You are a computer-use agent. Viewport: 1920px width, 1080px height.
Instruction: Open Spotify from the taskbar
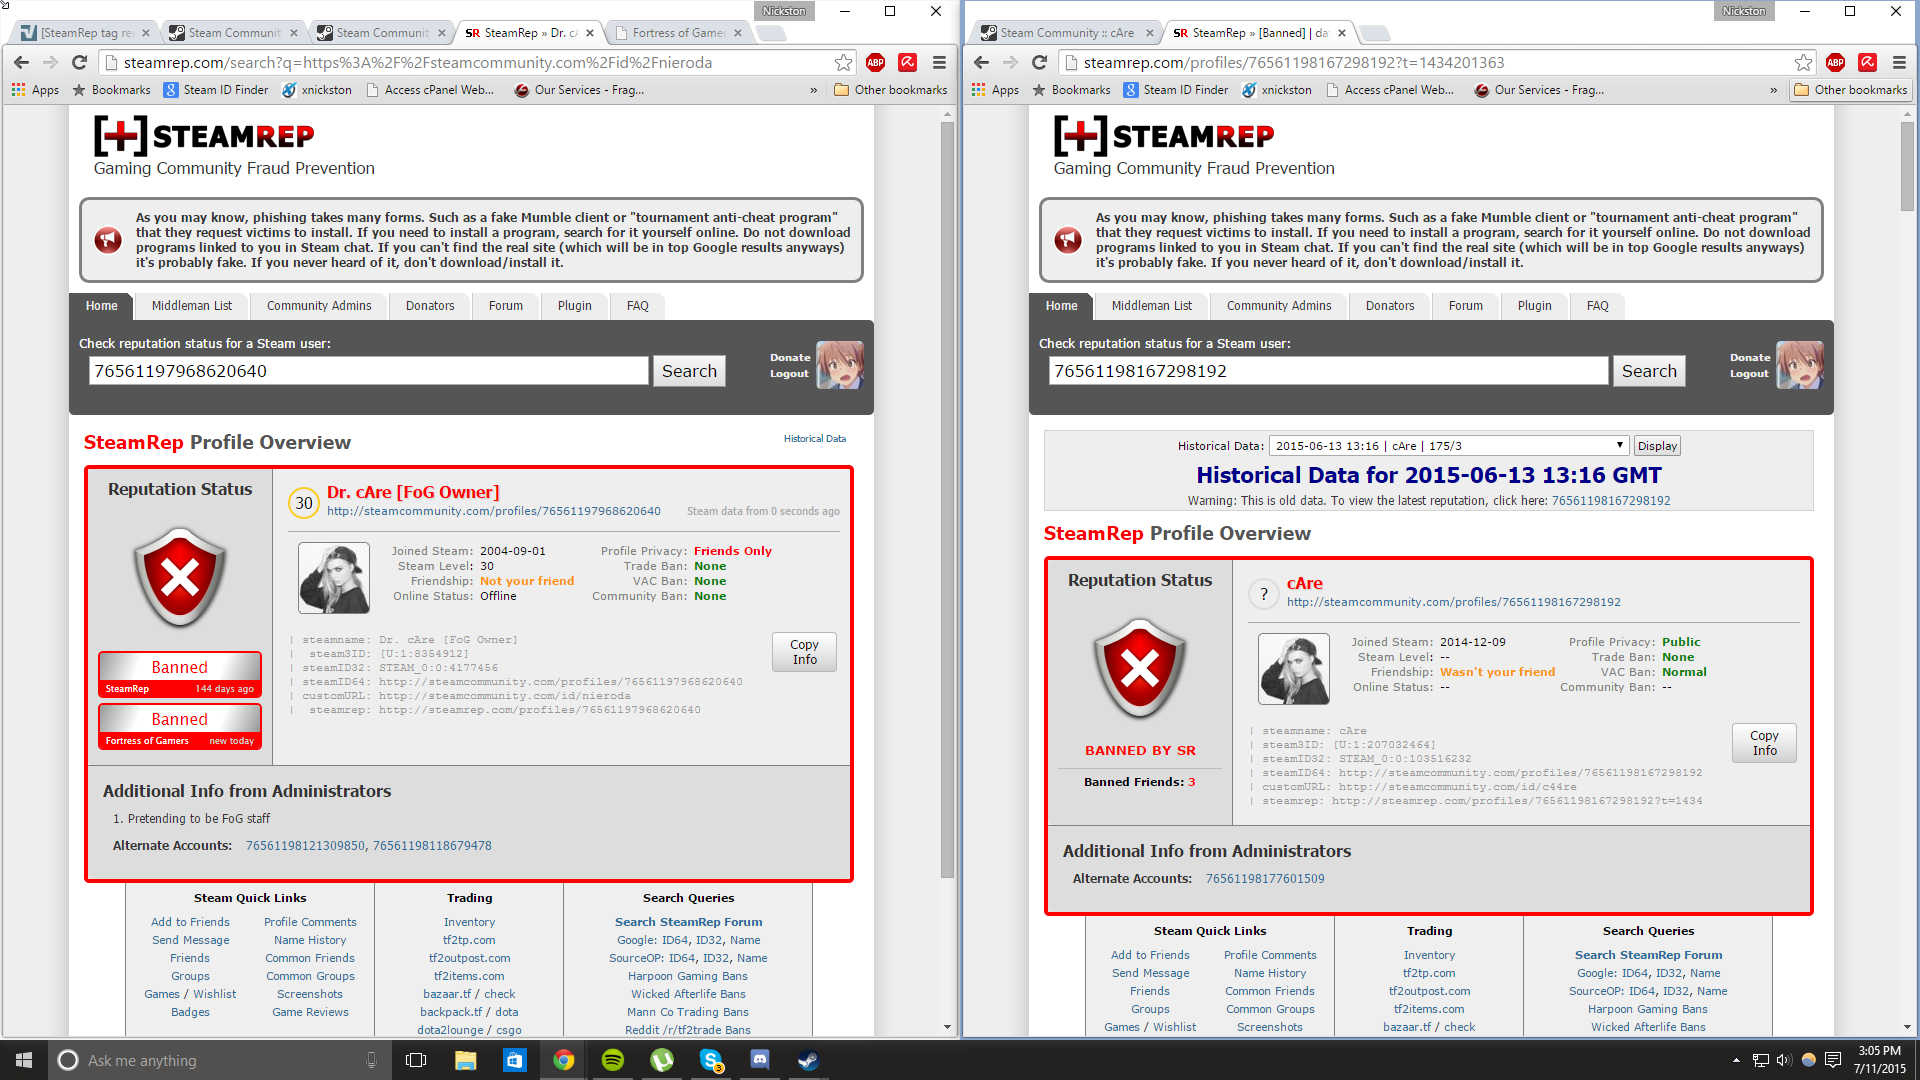click(613, 1060)
